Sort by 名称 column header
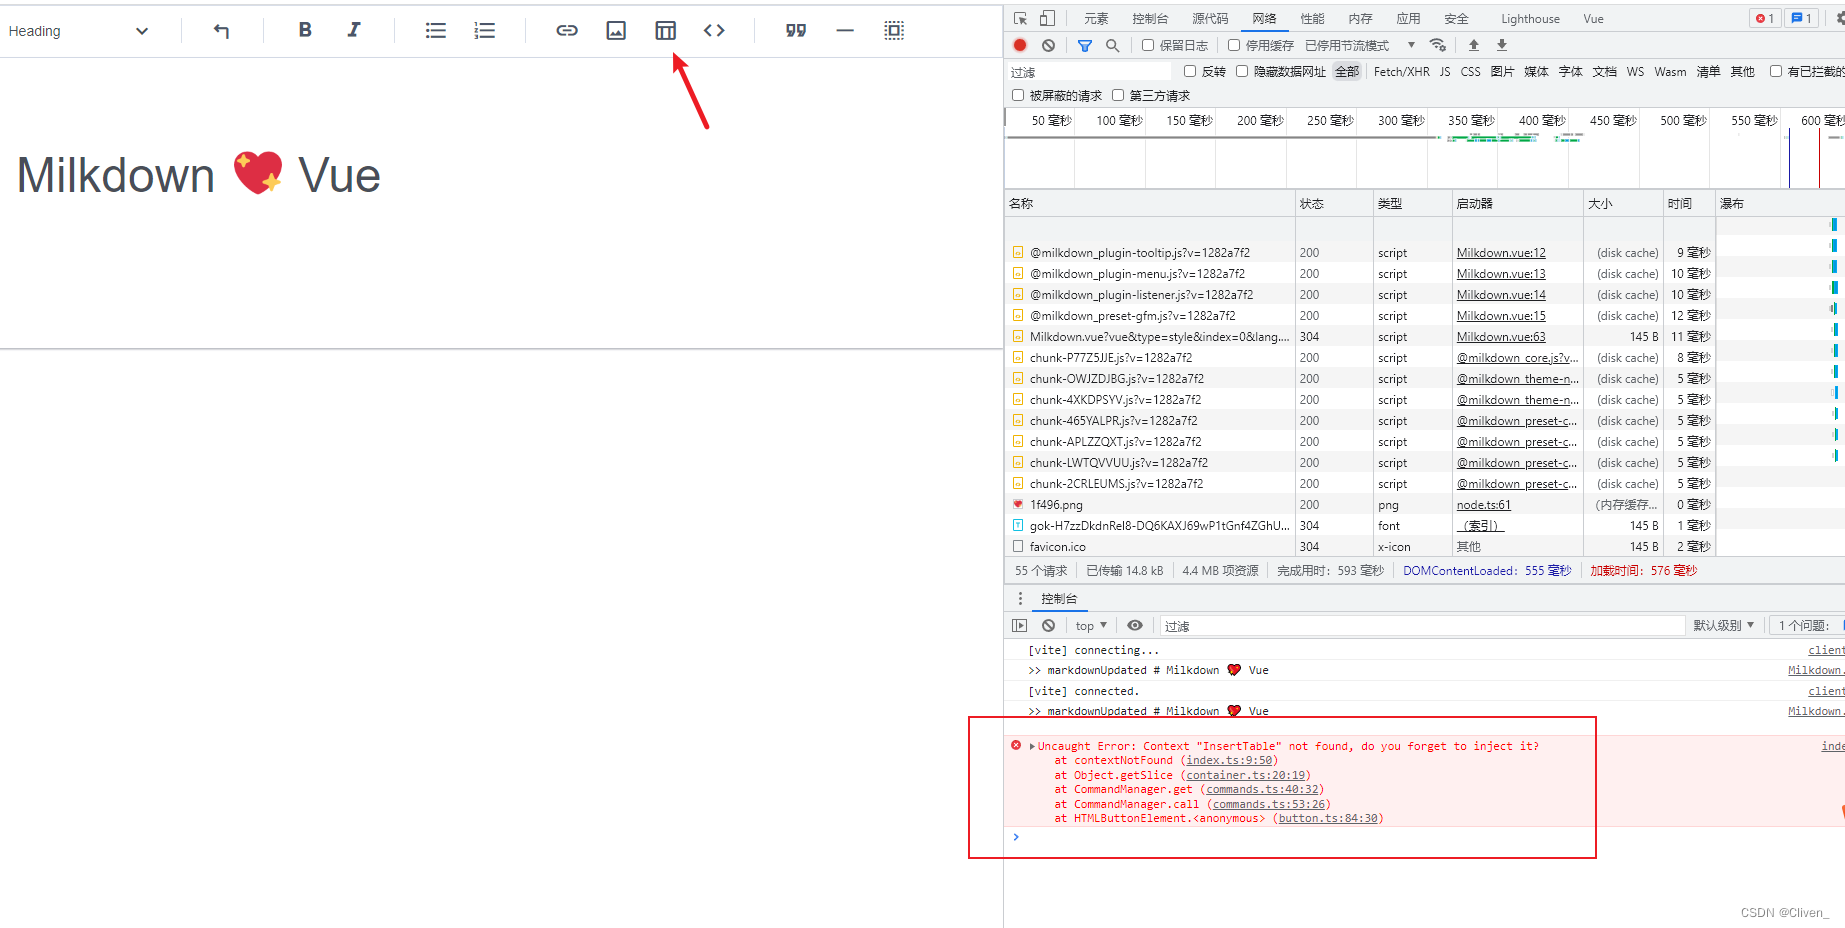This screenshot has width=1845, height=928. [1150, 203]
